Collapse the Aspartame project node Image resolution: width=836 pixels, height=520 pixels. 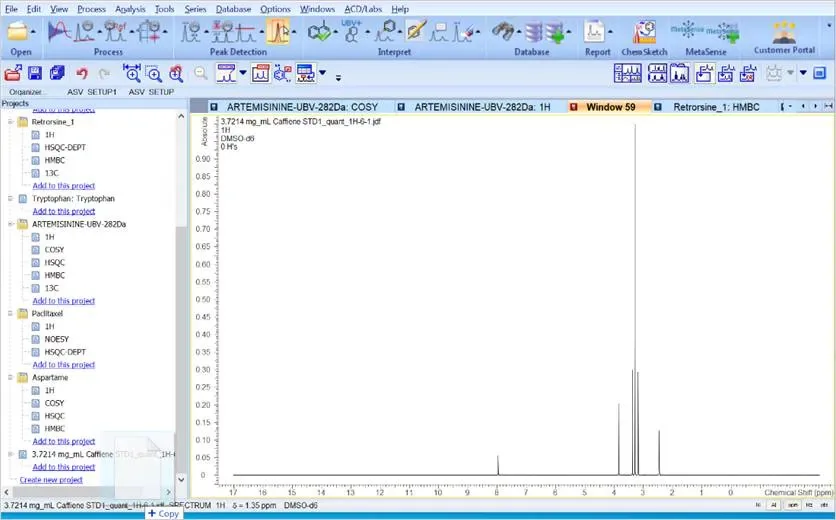10,378
